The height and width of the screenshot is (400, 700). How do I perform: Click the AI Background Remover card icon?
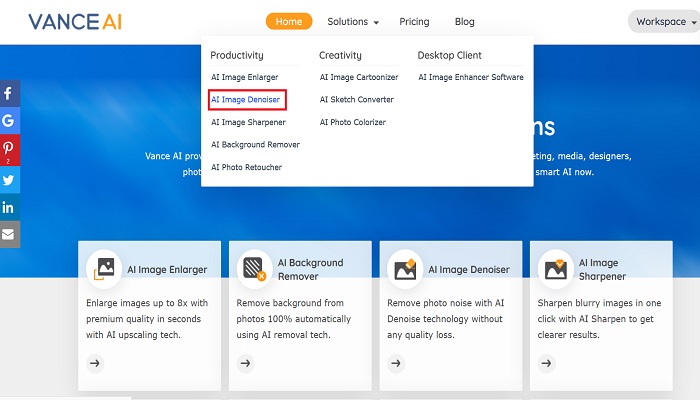coord(254,269)
